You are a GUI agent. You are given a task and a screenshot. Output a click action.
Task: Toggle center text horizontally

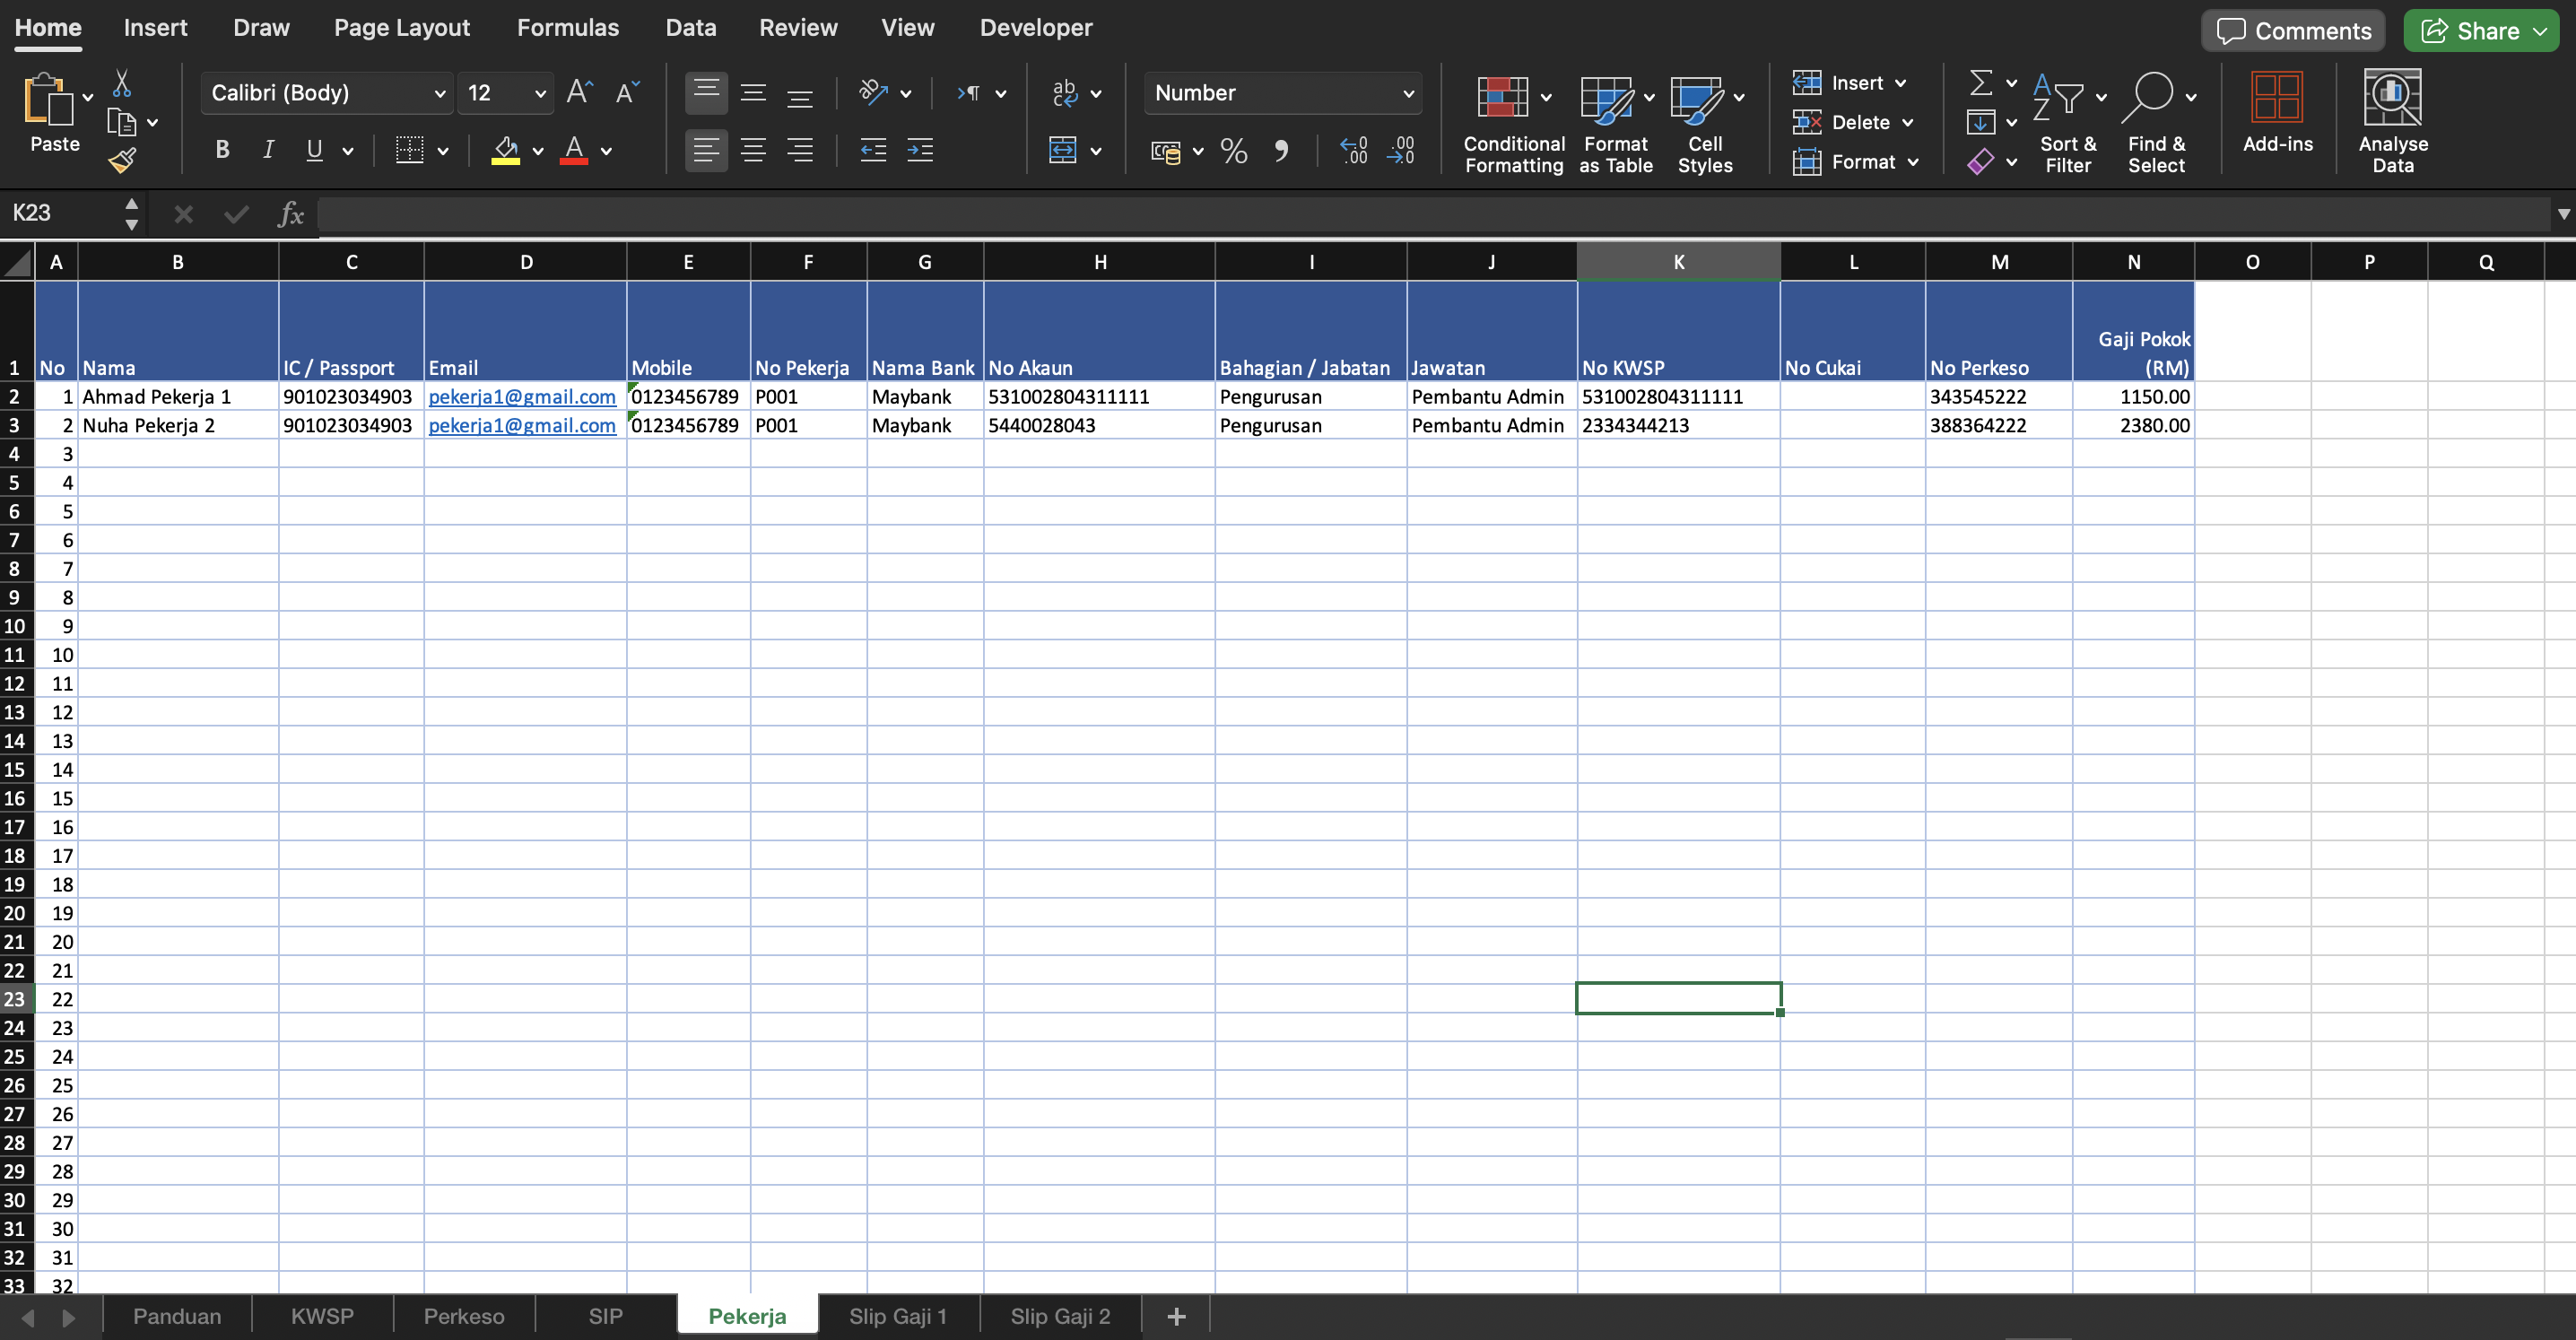pos(753,150)
